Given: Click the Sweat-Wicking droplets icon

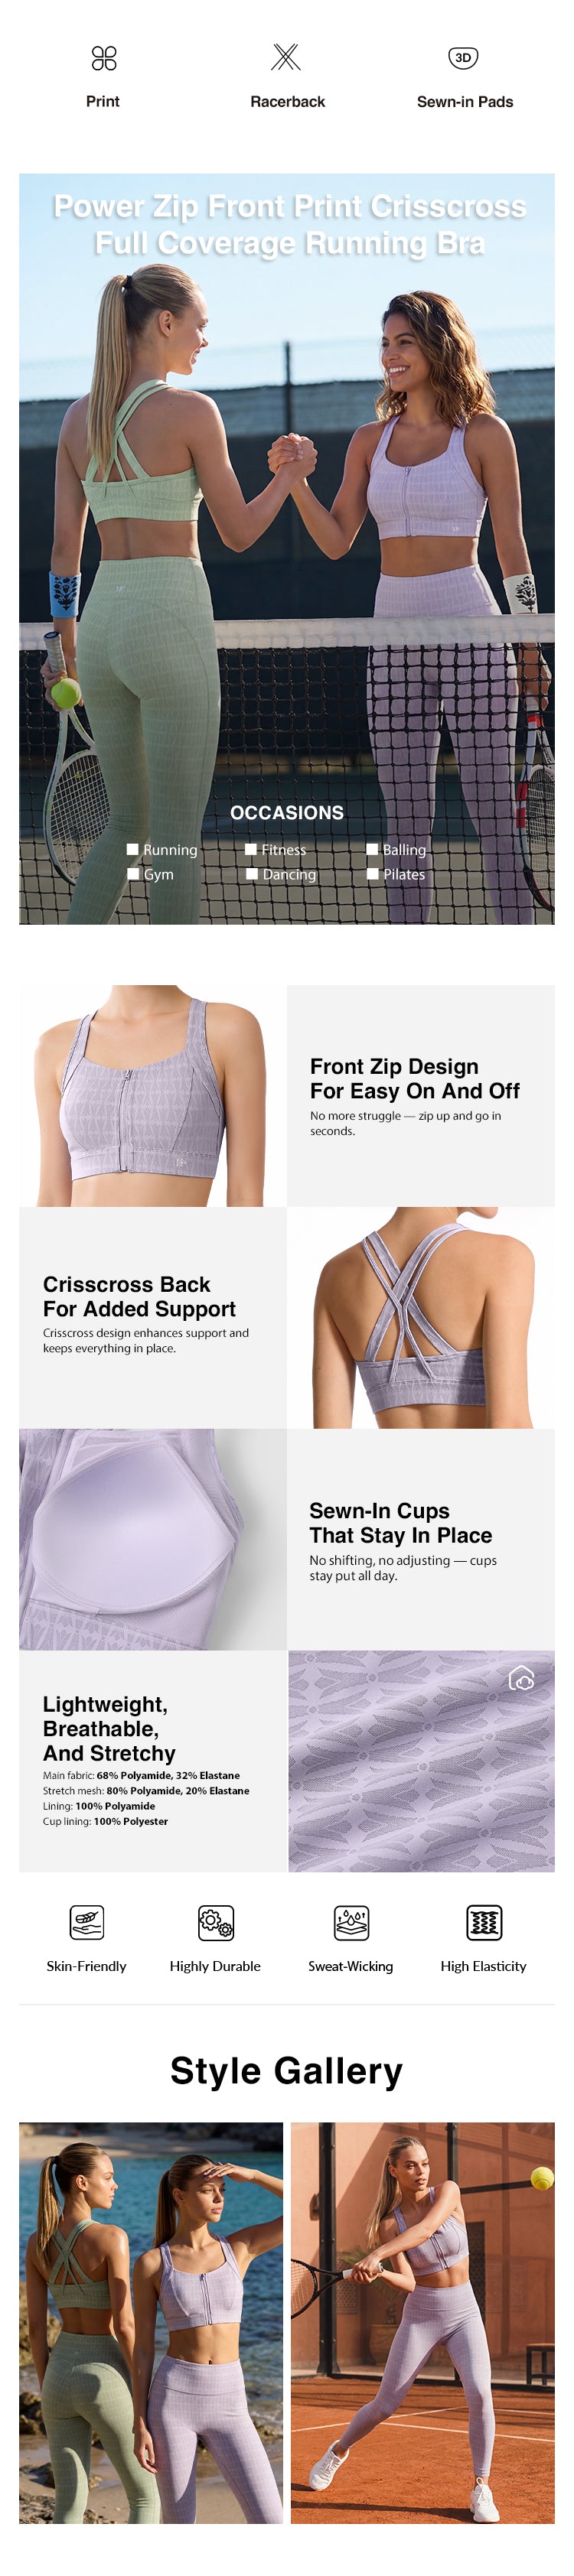Looking at the screenshot, I should click(351, 1921).
